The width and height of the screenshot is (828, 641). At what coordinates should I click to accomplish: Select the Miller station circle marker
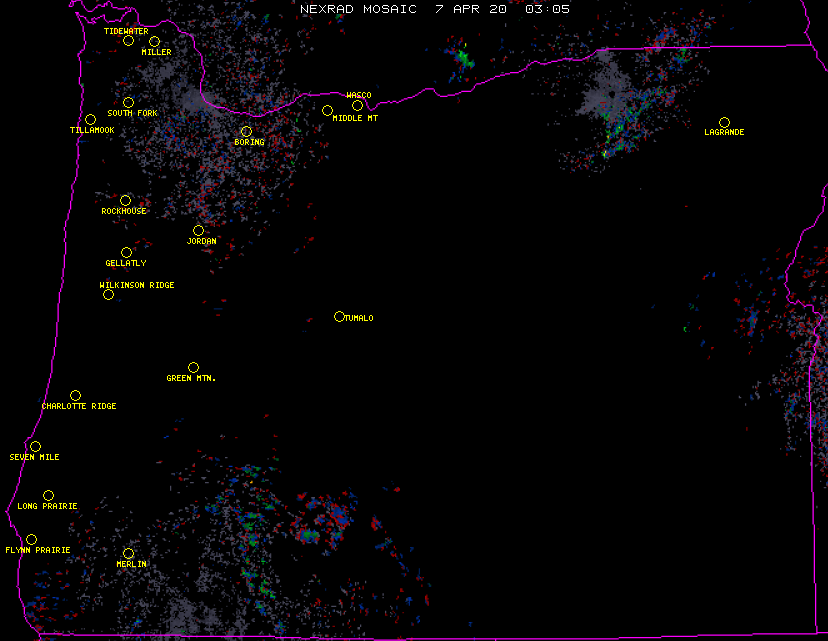[154, 42]
